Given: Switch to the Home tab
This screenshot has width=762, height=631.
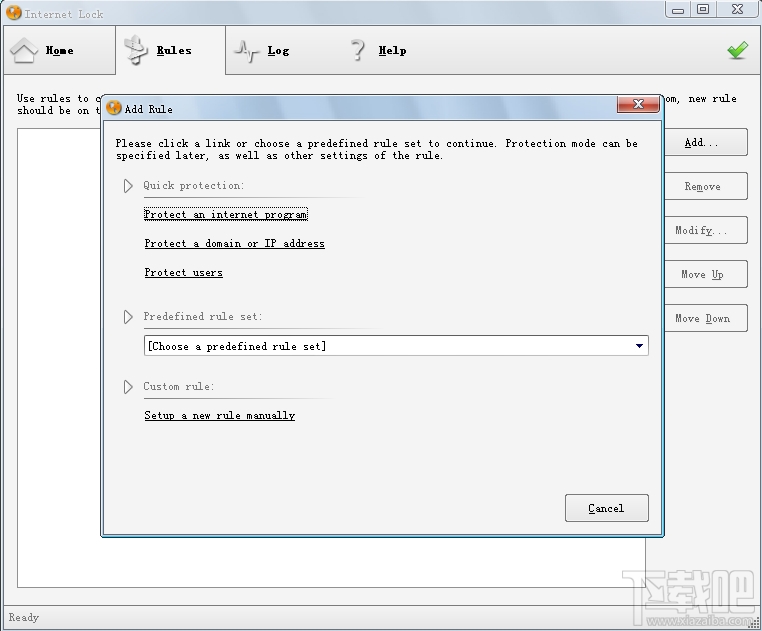Looking at the screenshot, I should click(x=60, y=50).
